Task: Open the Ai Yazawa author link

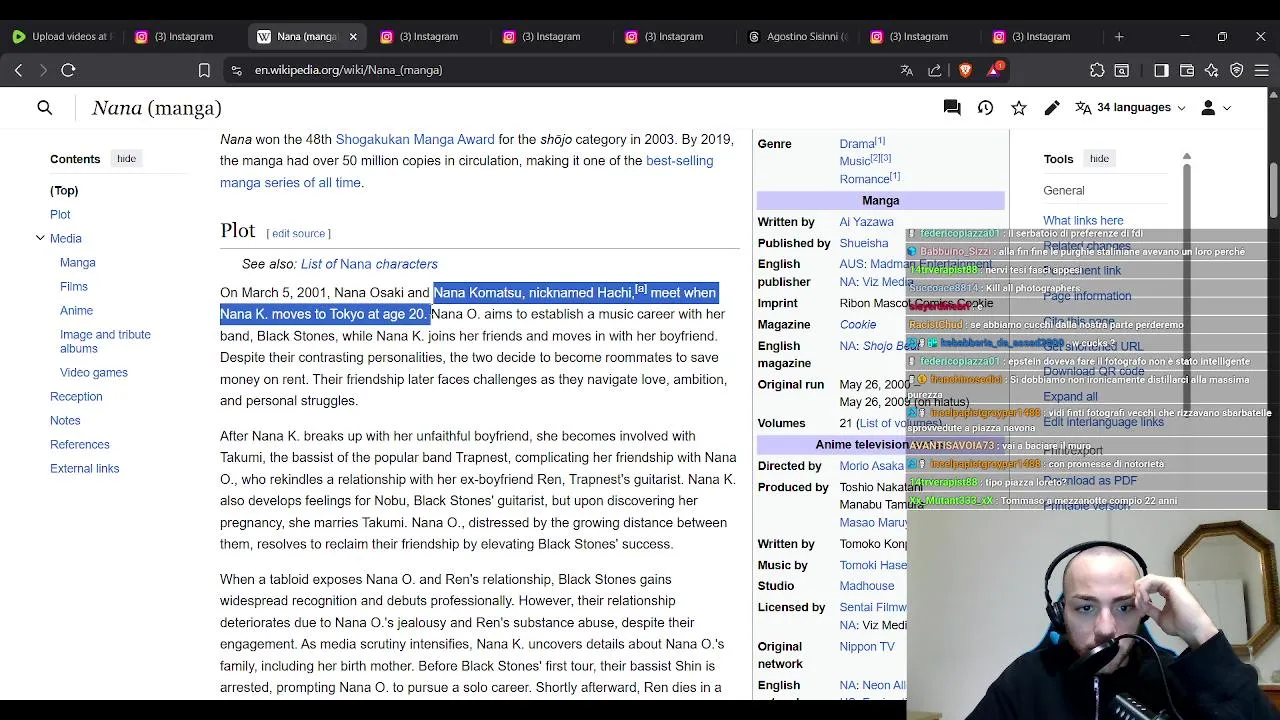Action: [866, 222]
